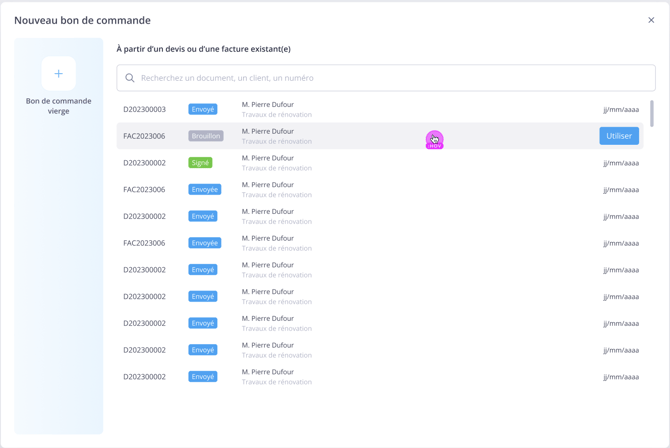
Task: Close the Nouveau bon de commande dialog
Action: [x=651, y=20]
